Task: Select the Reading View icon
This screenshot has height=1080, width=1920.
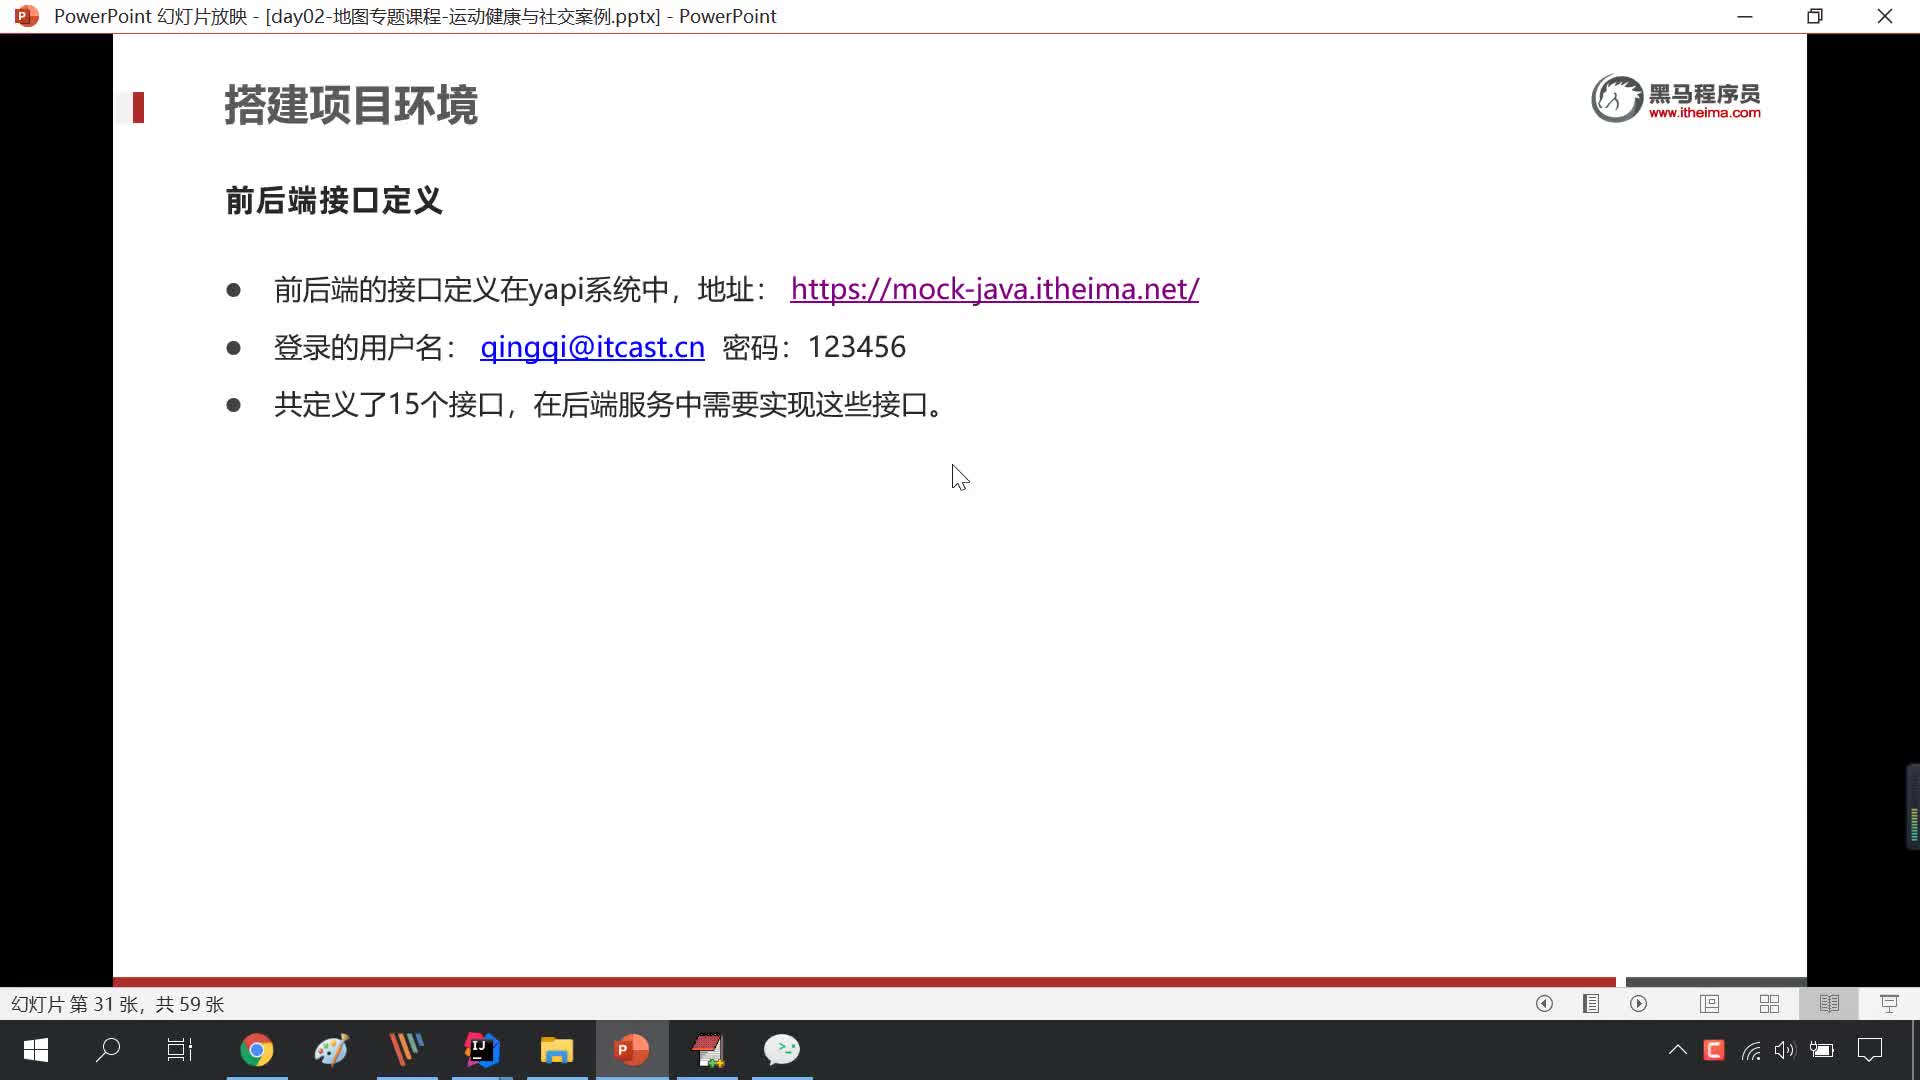Action: 1829,1003
